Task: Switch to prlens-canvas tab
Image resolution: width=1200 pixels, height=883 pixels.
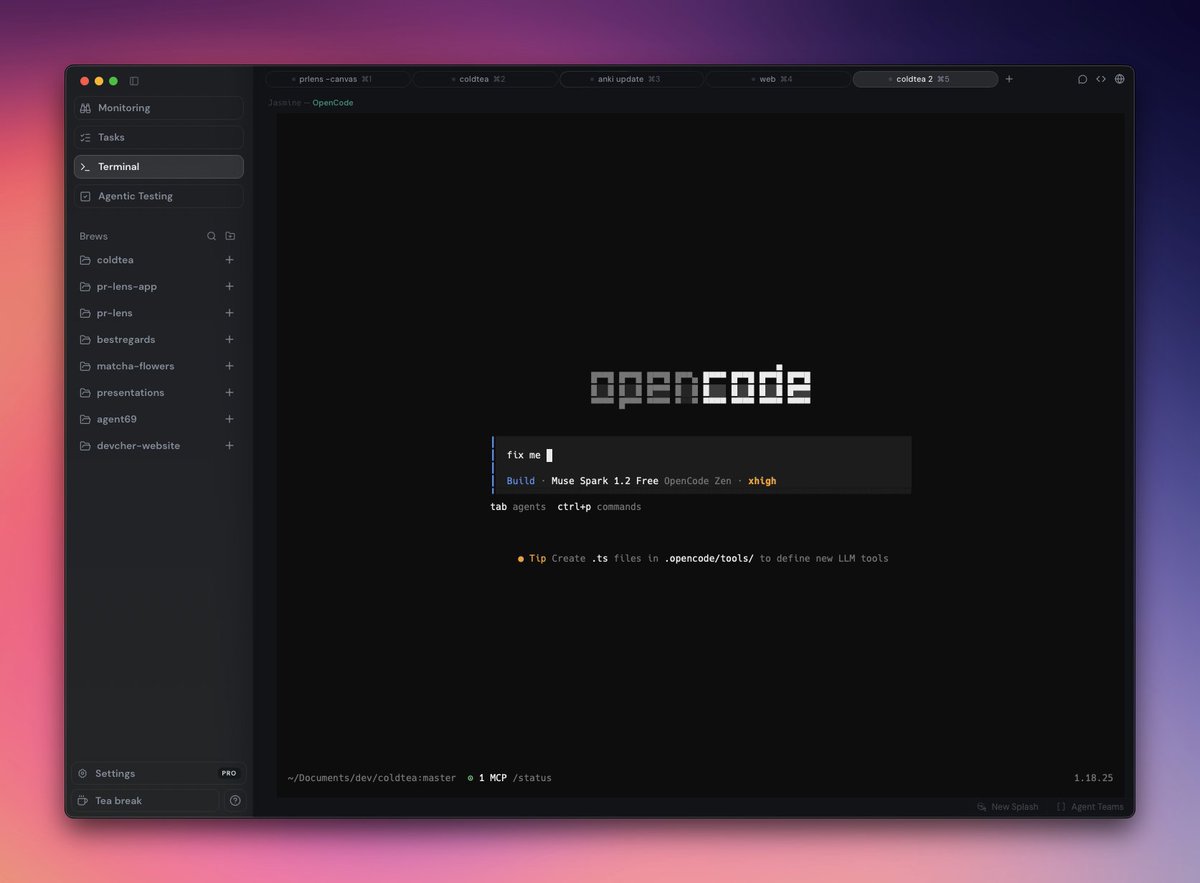Action: coord(338,79)
